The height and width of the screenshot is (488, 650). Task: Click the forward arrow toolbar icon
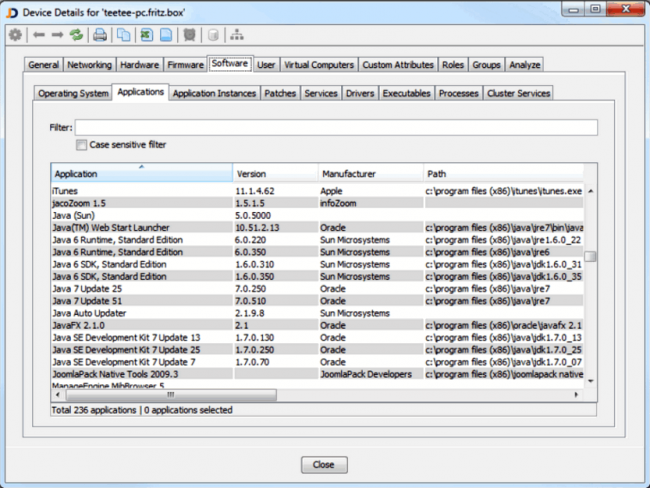[x=57, y=35]
